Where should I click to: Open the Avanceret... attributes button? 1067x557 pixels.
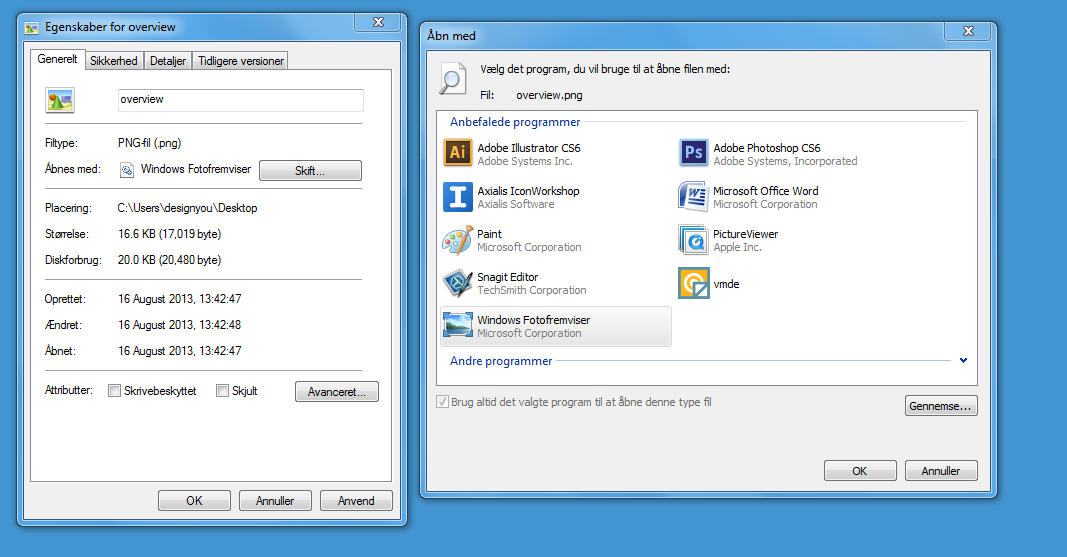(x=337, y=392)
